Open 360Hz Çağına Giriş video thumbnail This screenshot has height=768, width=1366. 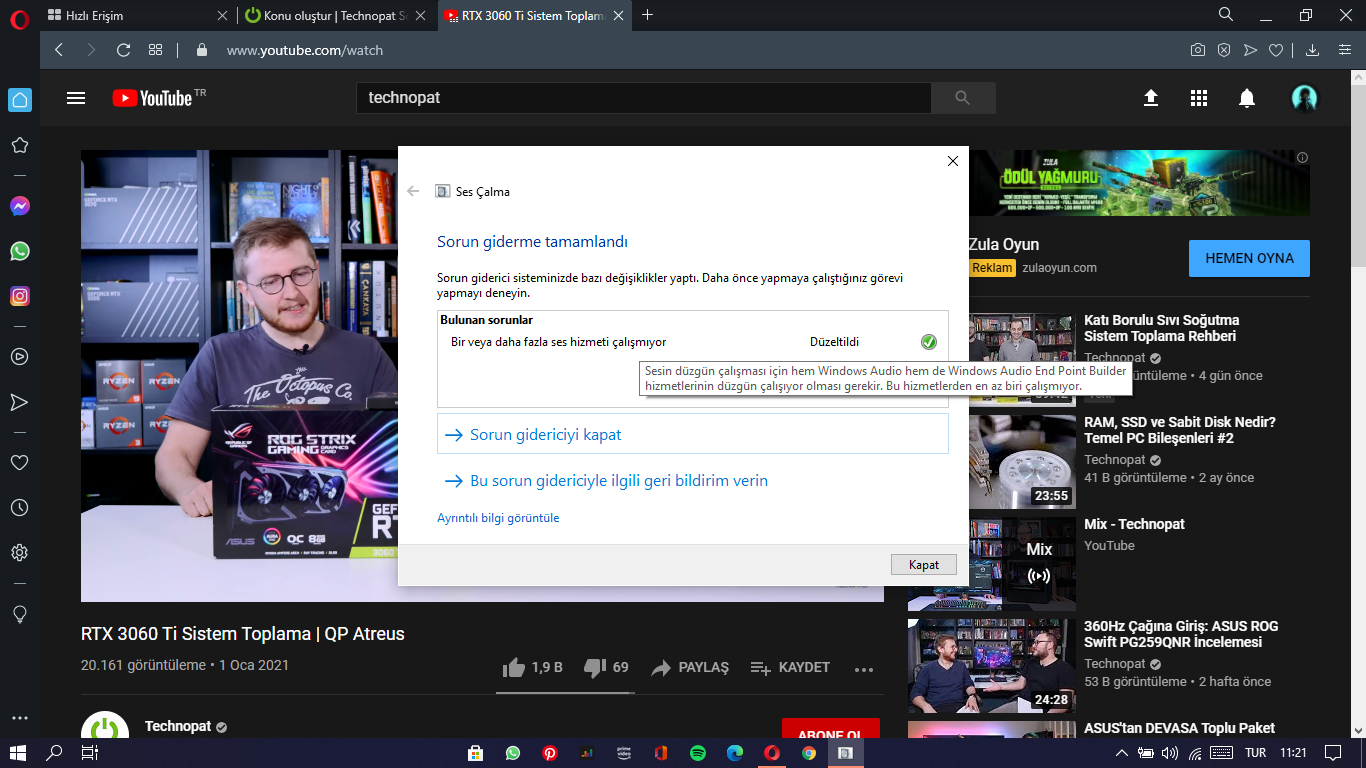click(992, 666)
